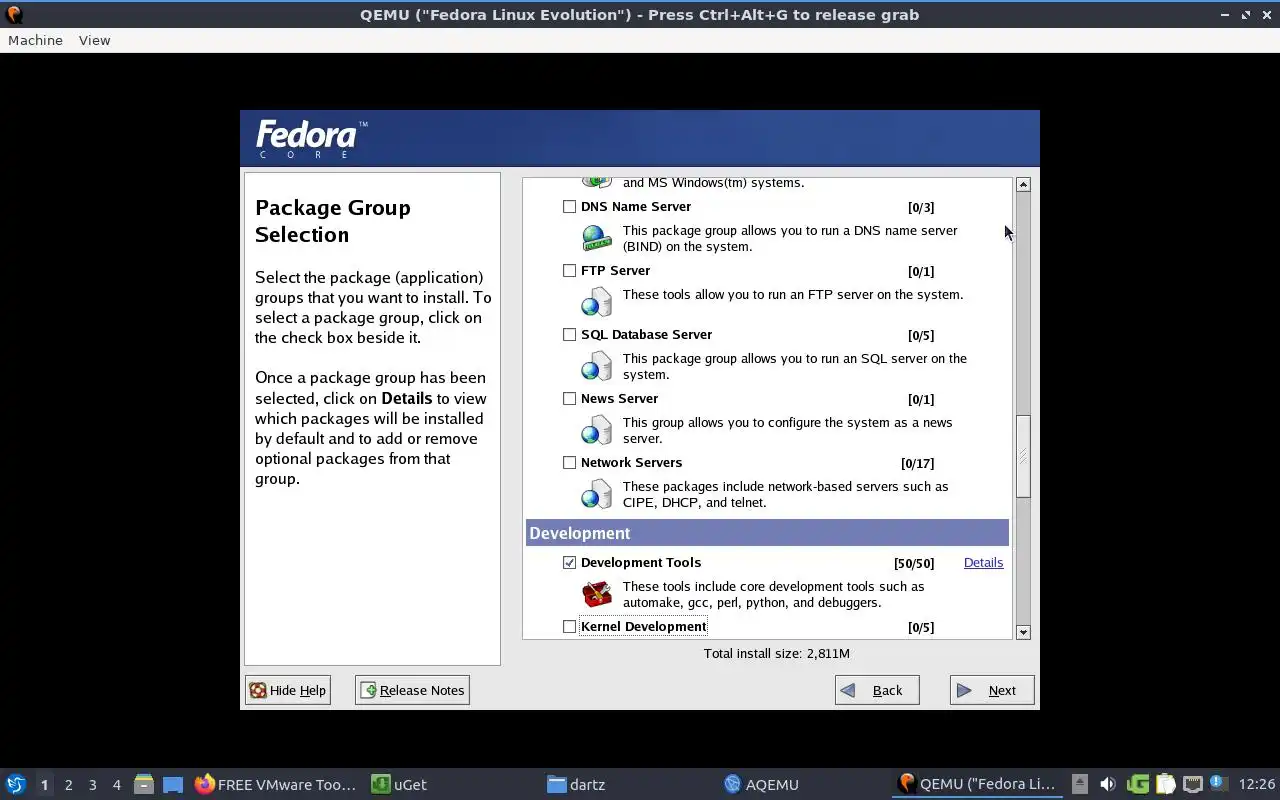This screenshot has height=800, width=1280.
Task: Click the Fedora Core logo
Action: (x=311, y=139)
